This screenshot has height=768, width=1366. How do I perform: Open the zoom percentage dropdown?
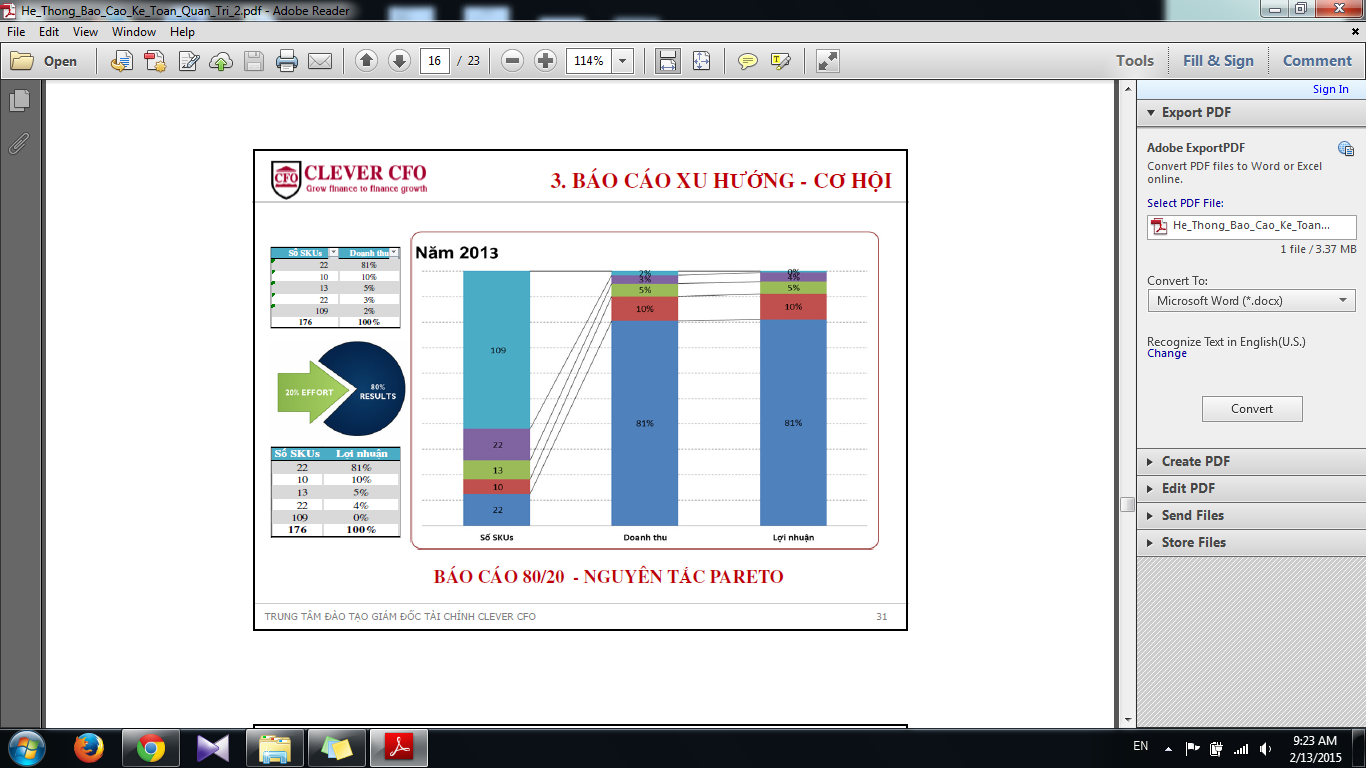pyautogui.click(x=623, y=61)
